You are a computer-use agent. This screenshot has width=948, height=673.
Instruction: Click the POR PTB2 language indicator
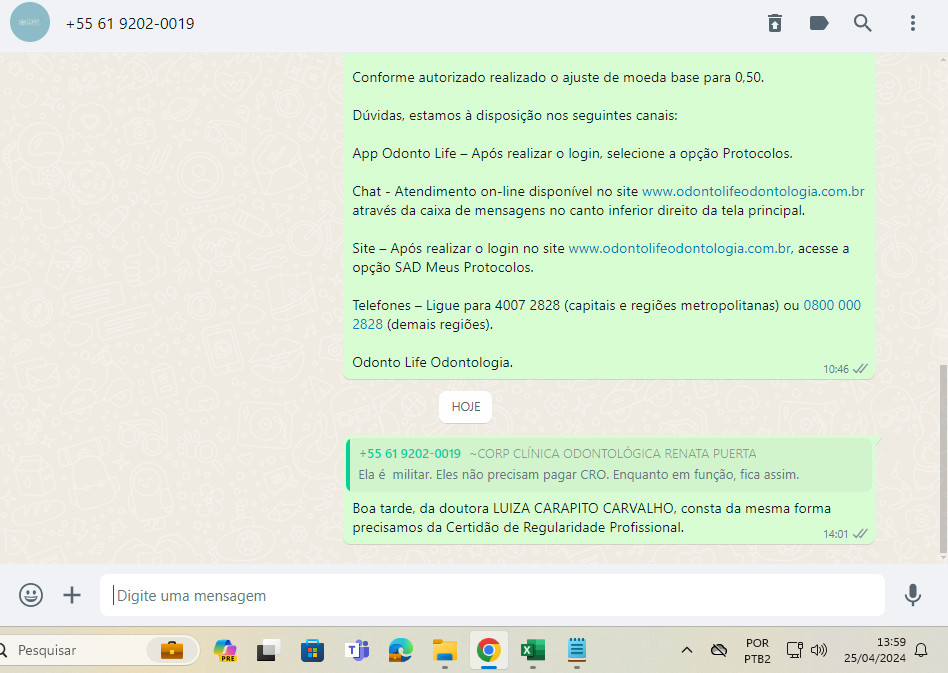pos(758,651)
